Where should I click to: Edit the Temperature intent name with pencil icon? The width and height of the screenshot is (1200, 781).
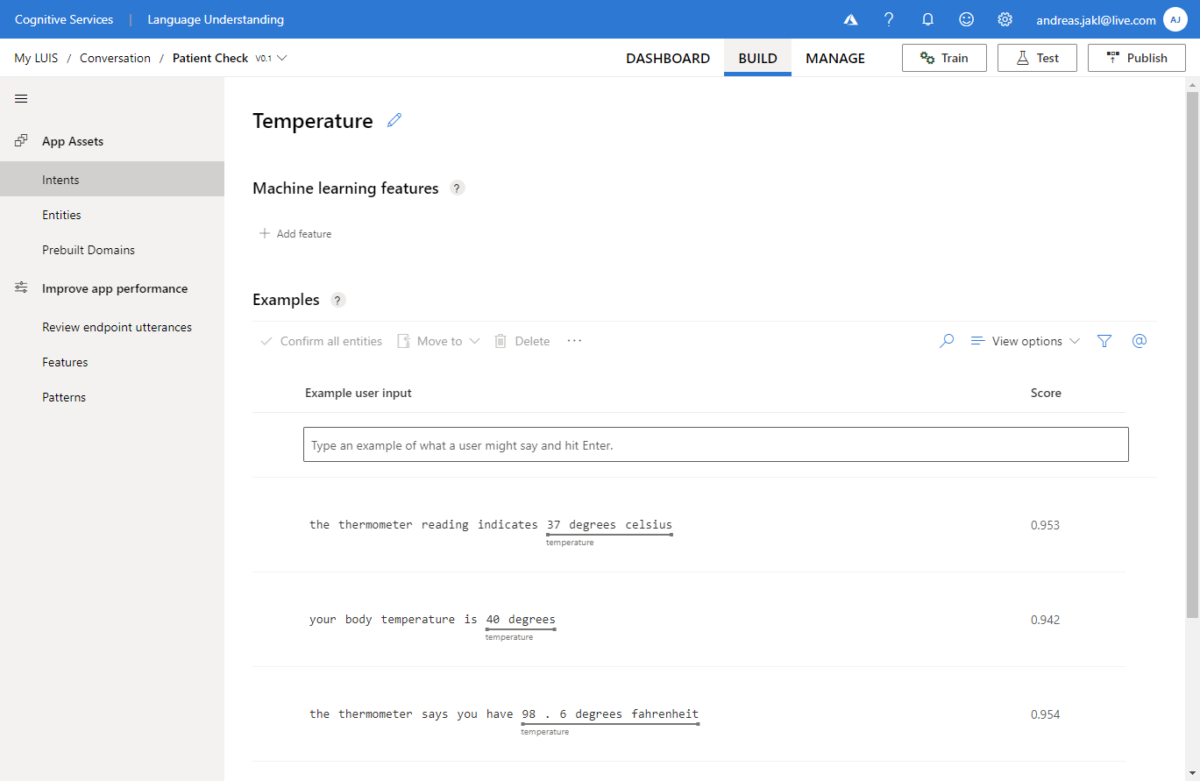click(393, 119)
